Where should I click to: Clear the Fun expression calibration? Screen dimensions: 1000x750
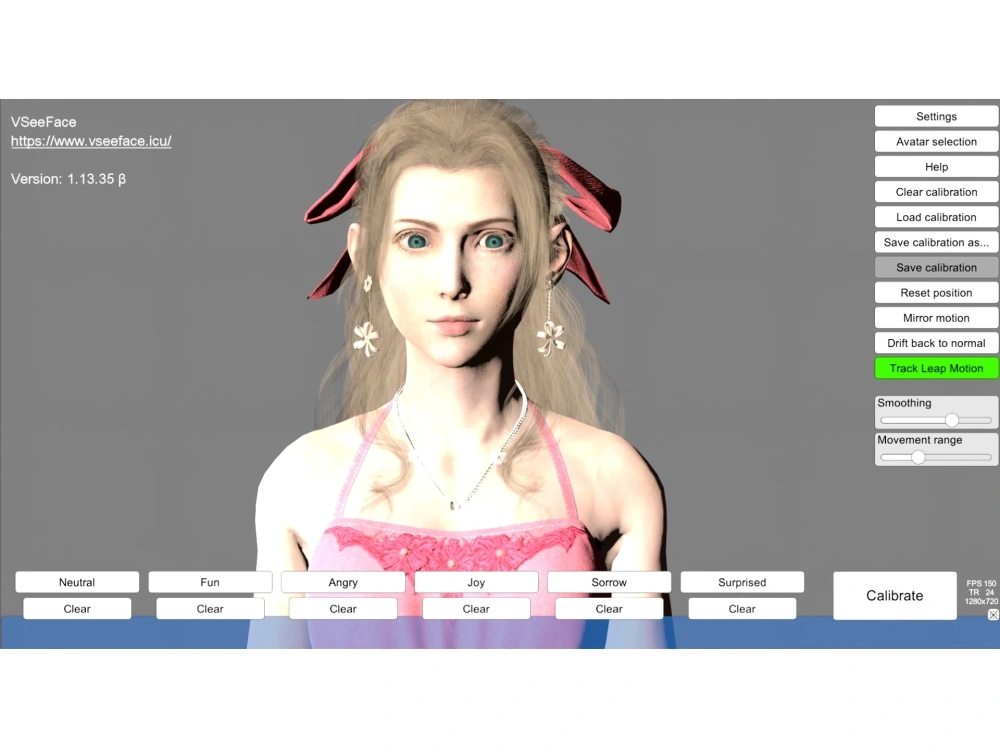(x=210, y=609)
